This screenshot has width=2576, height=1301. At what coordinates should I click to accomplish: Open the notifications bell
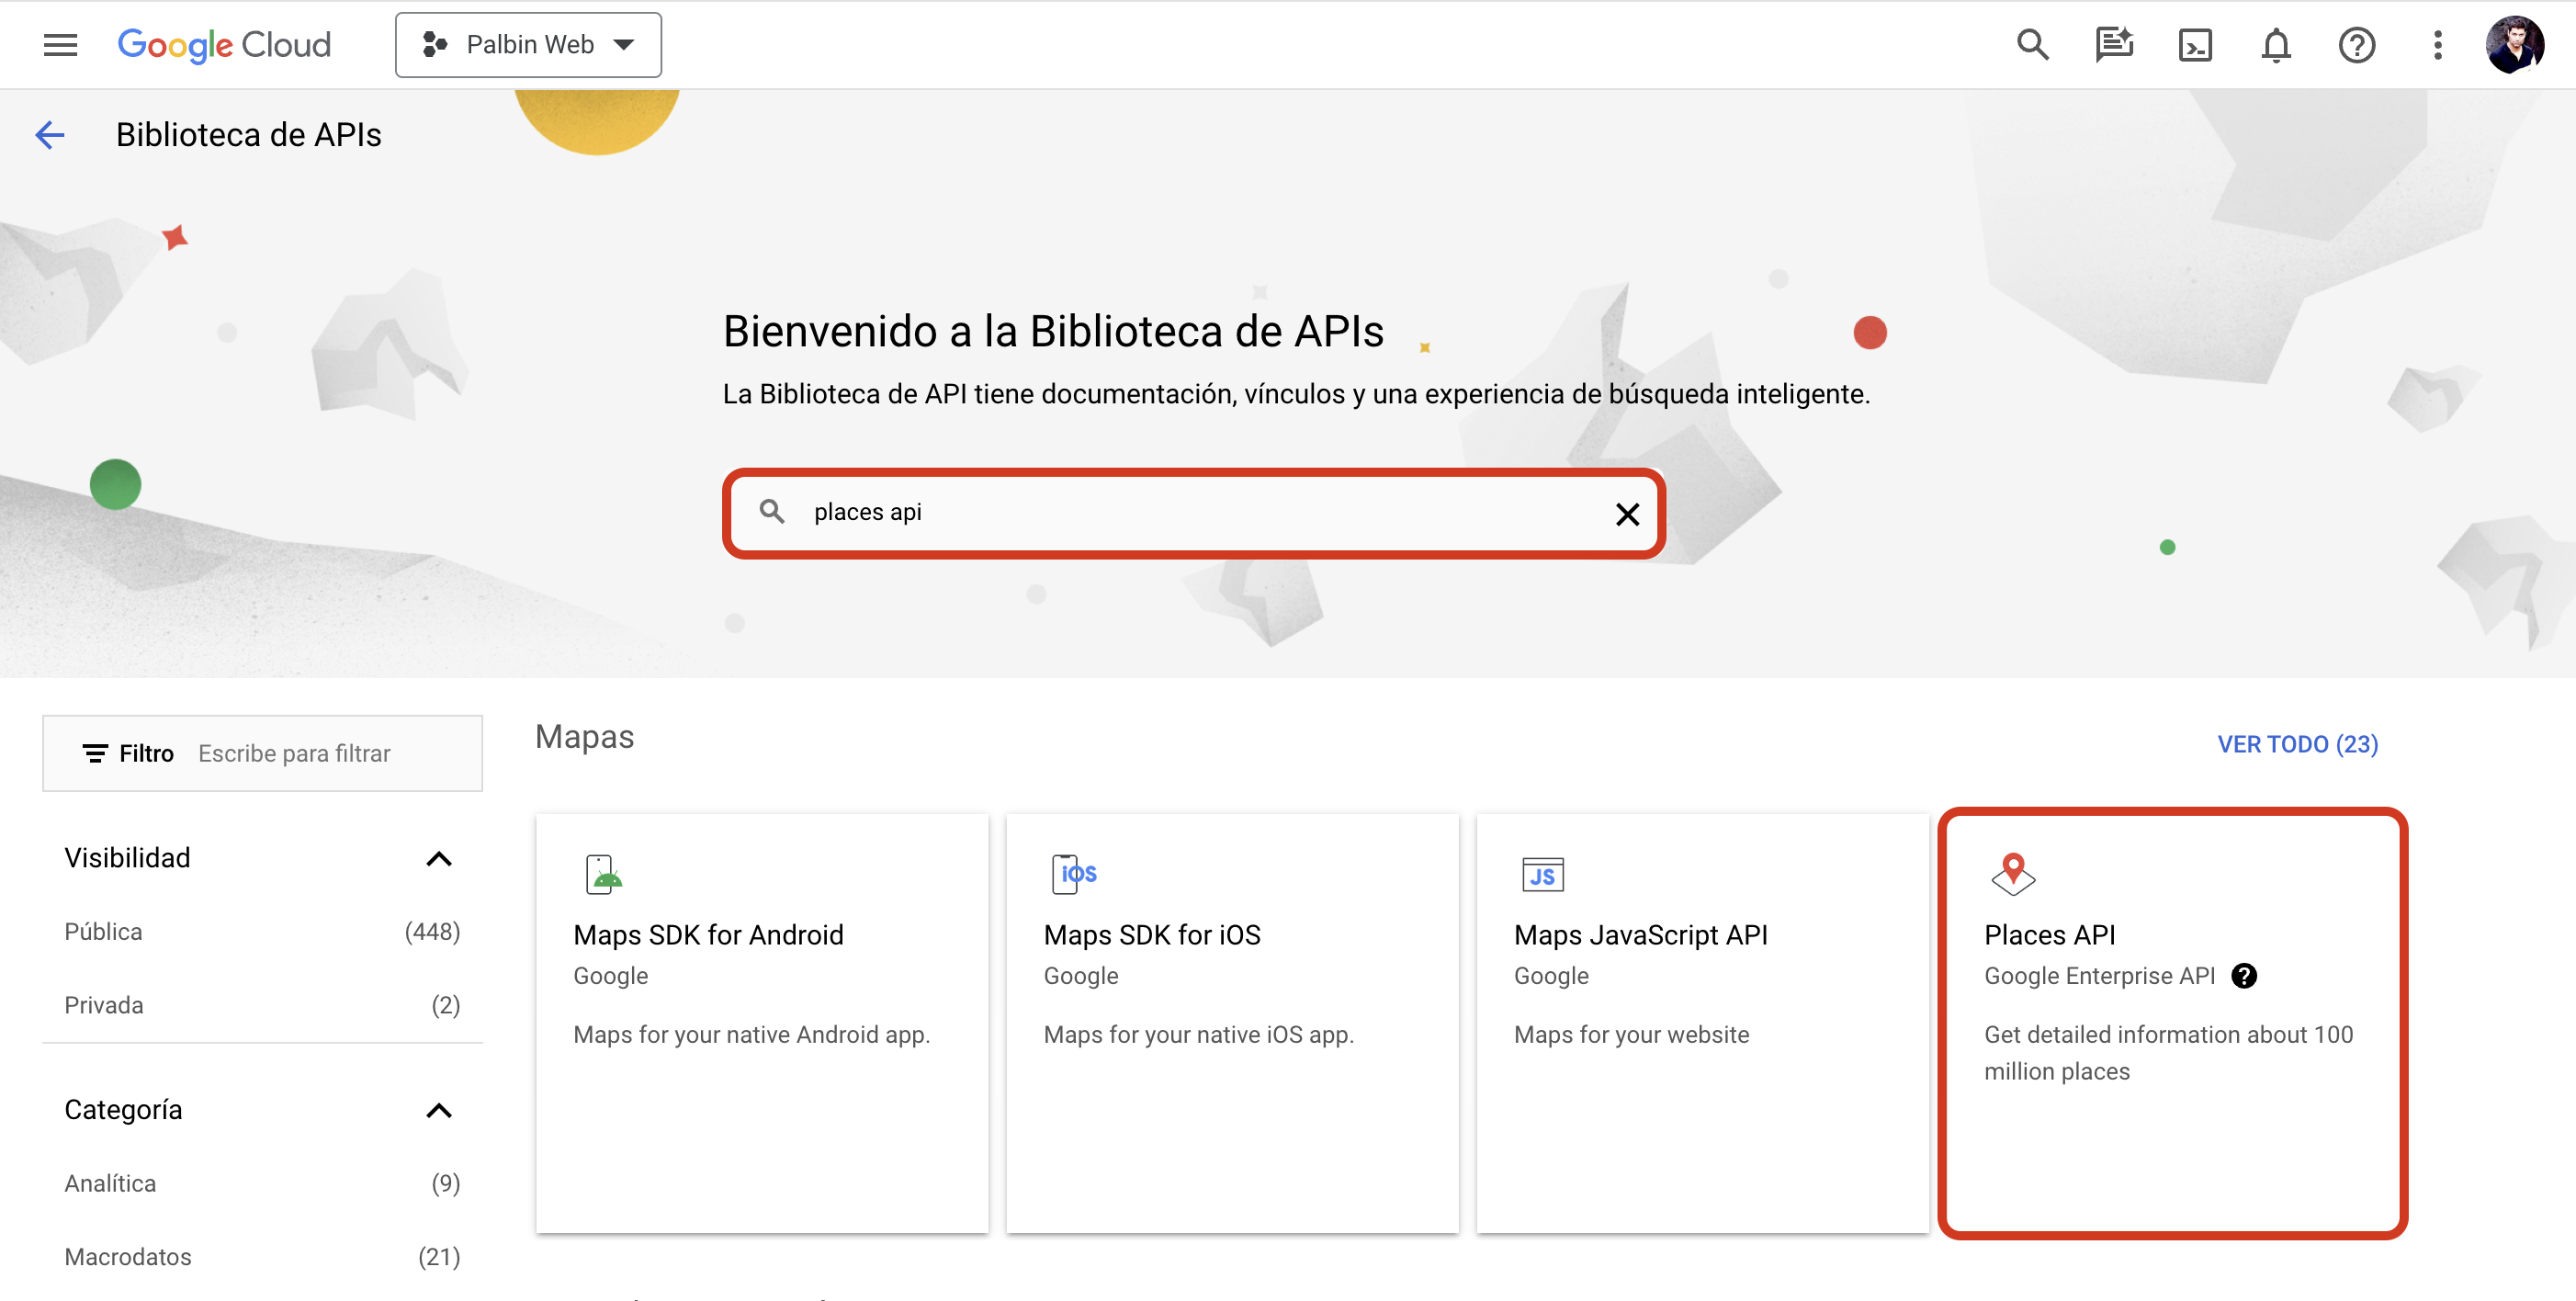click(2276, 45)
